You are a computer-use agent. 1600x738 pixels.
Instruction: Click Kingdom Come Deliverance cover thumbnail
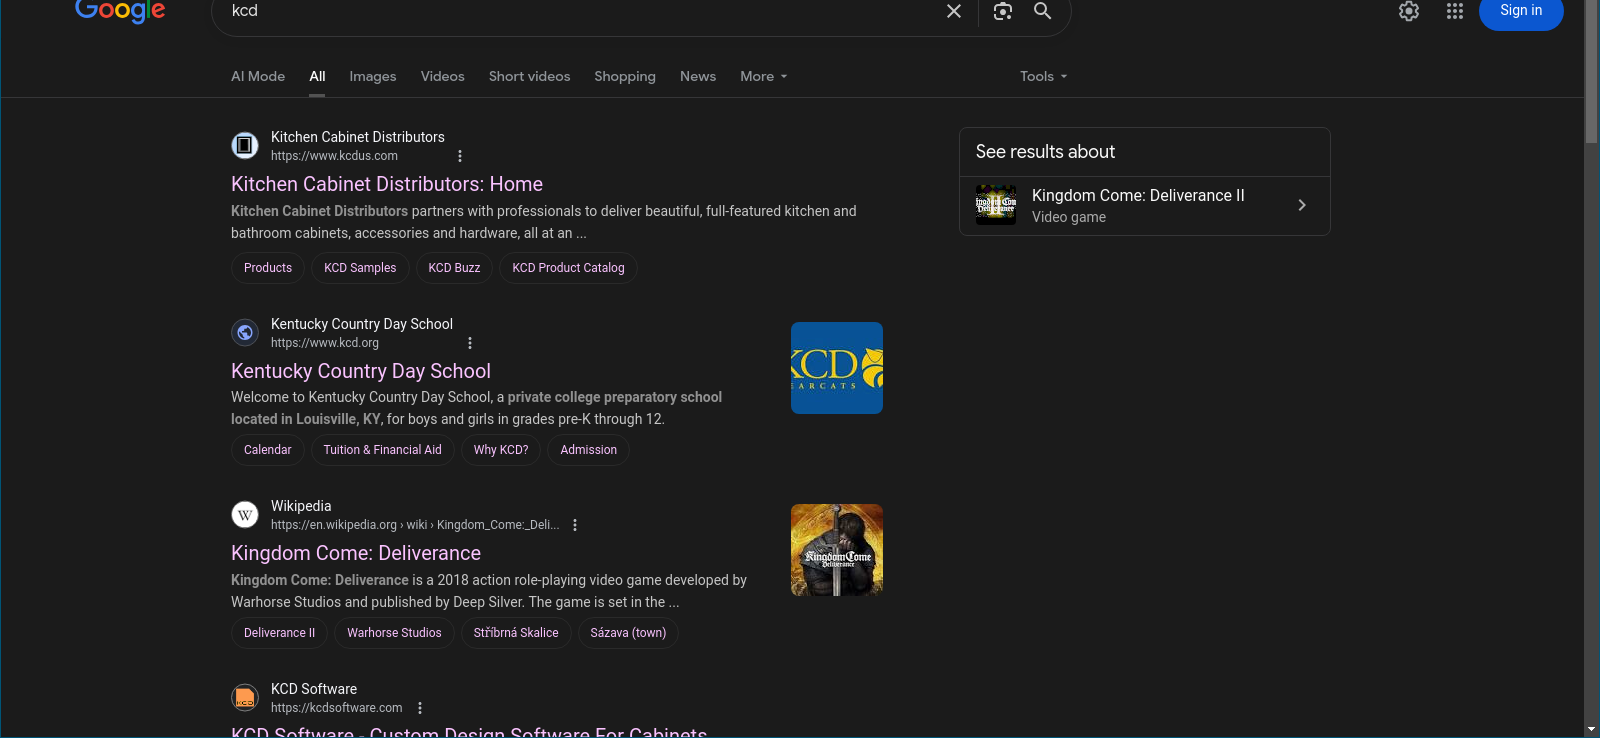(837, 550)
